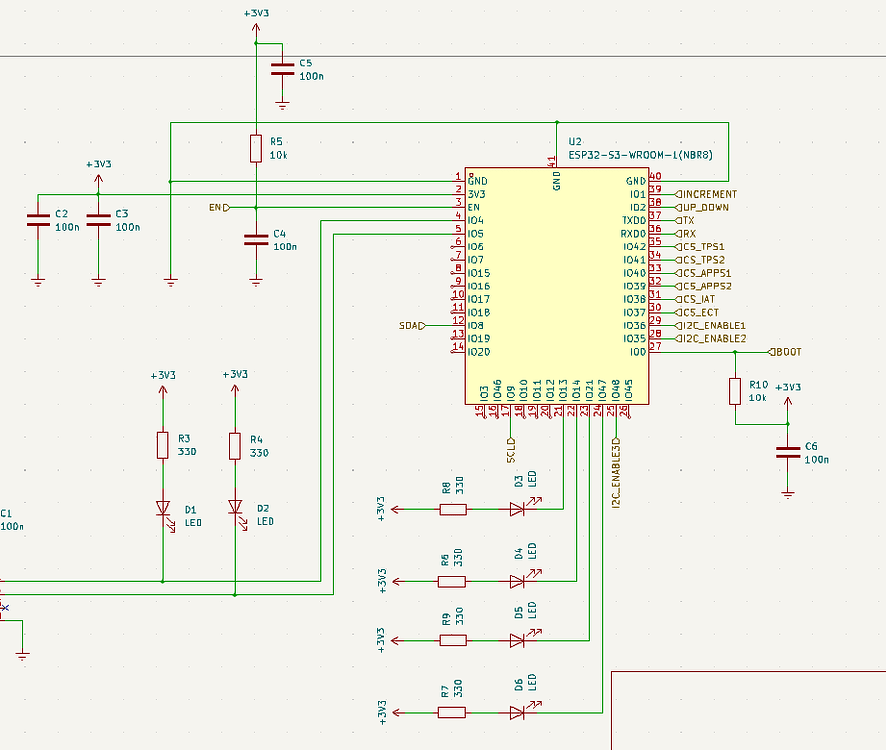Viewport: 886px width, 750px height.
Task: Click the 10k resistor R5 symbol
Action: pos(257,148)
